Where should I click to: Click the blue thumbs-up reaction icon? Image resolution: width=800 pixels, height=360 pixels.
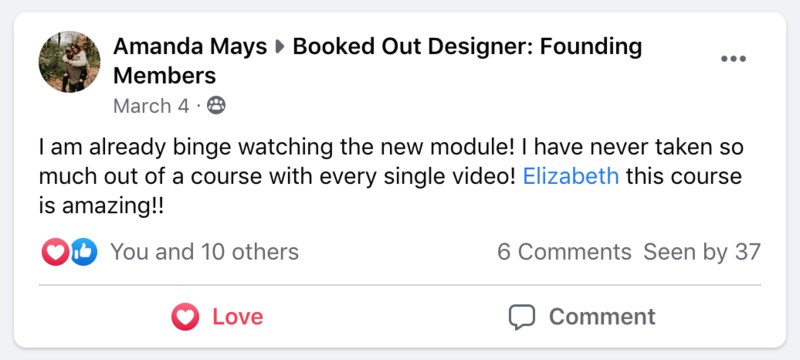pos(84,252)
